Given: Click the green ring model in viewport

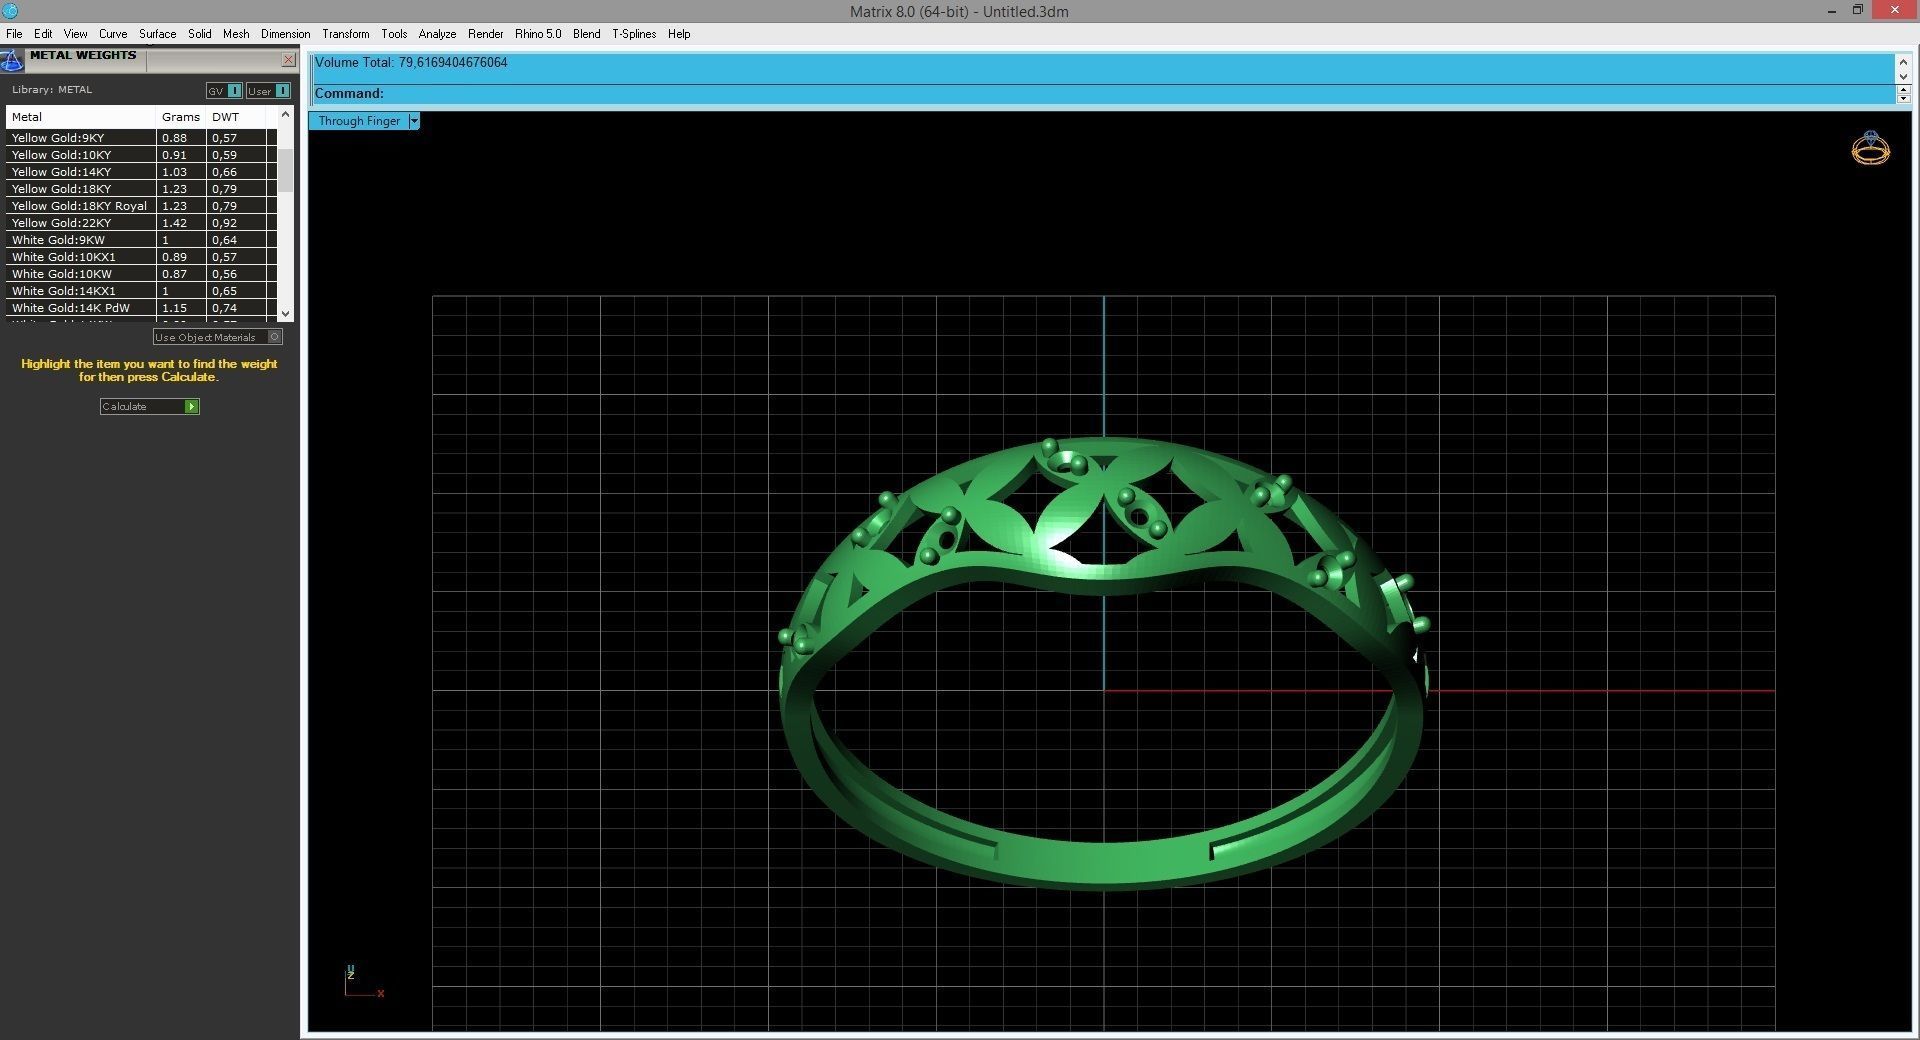Looking at the screenshot, I should [1103, 665].
